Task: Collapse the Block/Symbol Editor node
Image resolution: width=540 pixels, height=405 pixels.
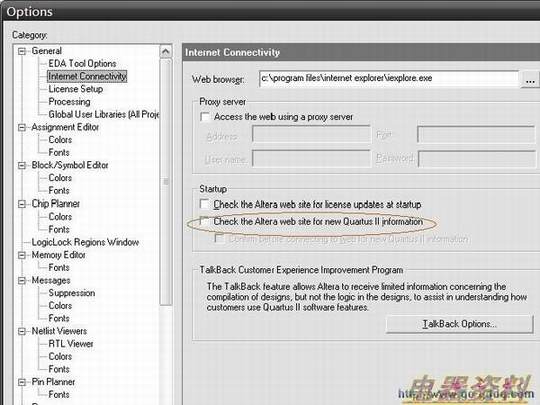Action: point(22,166)
